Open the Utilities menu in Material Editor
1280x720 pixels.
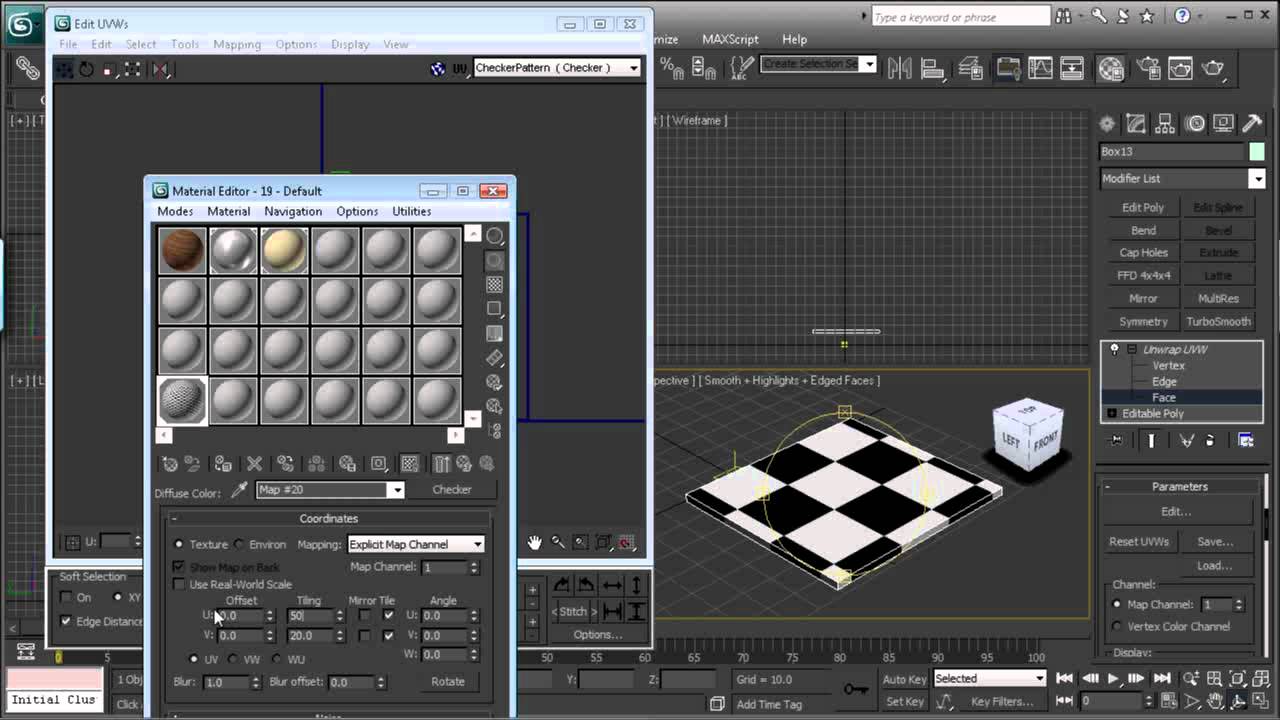412,211
